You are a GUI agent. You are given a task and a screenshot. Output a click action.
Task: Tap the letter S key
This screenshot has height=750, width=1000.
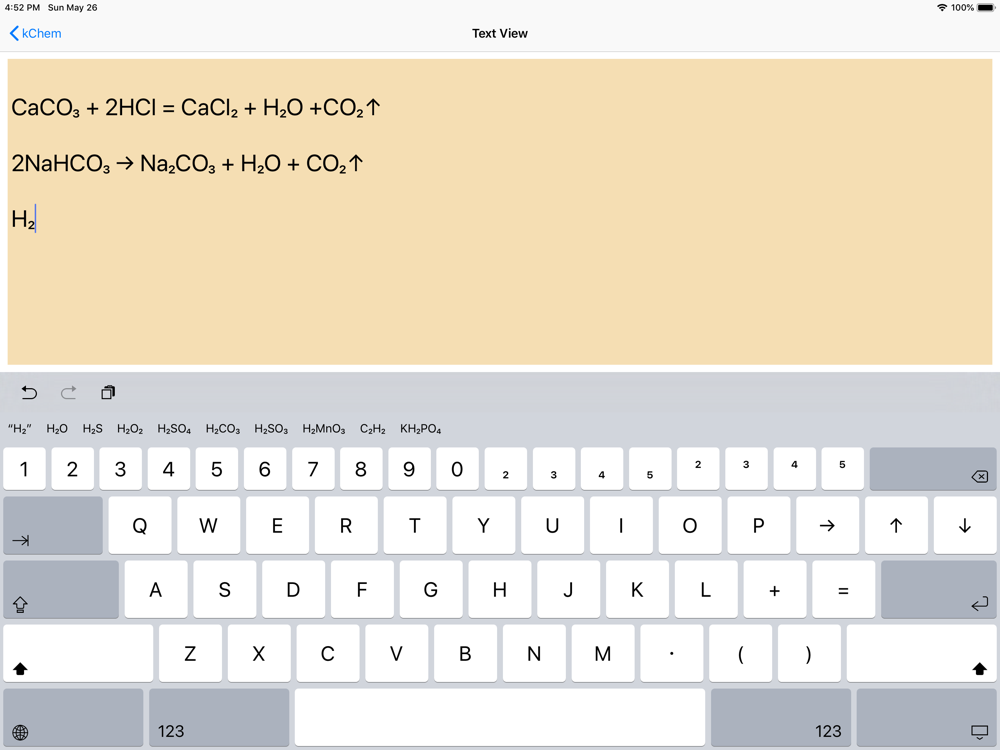[x=224, y=589]
